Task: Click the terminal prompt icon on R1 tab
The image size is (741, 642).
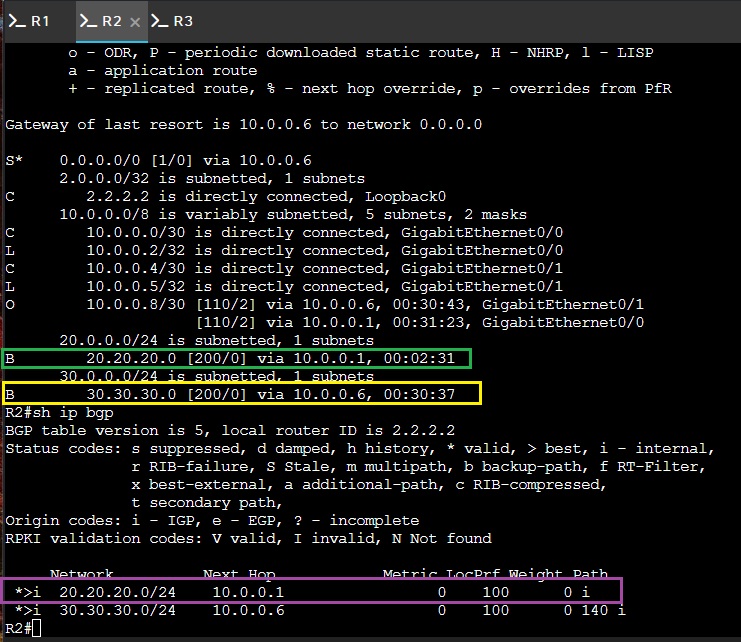Action: [17, 21]
